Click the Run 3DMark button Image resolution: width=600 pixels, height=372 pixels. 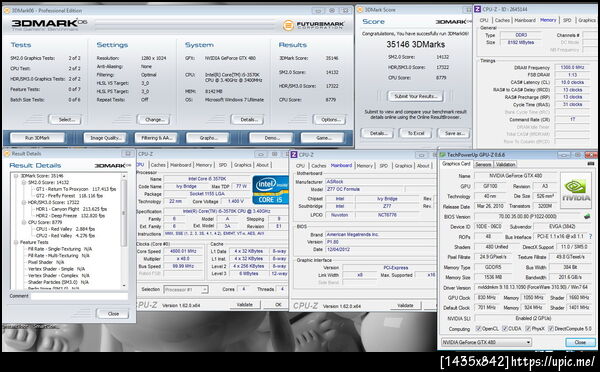tap(37, 138)
